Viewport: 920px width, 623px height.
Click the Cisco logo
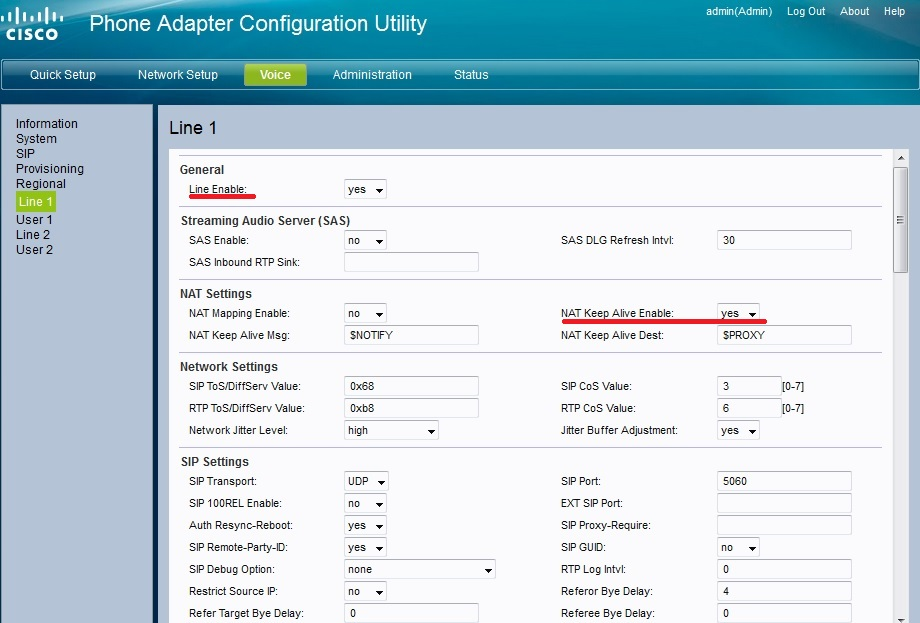click(32, 24)
